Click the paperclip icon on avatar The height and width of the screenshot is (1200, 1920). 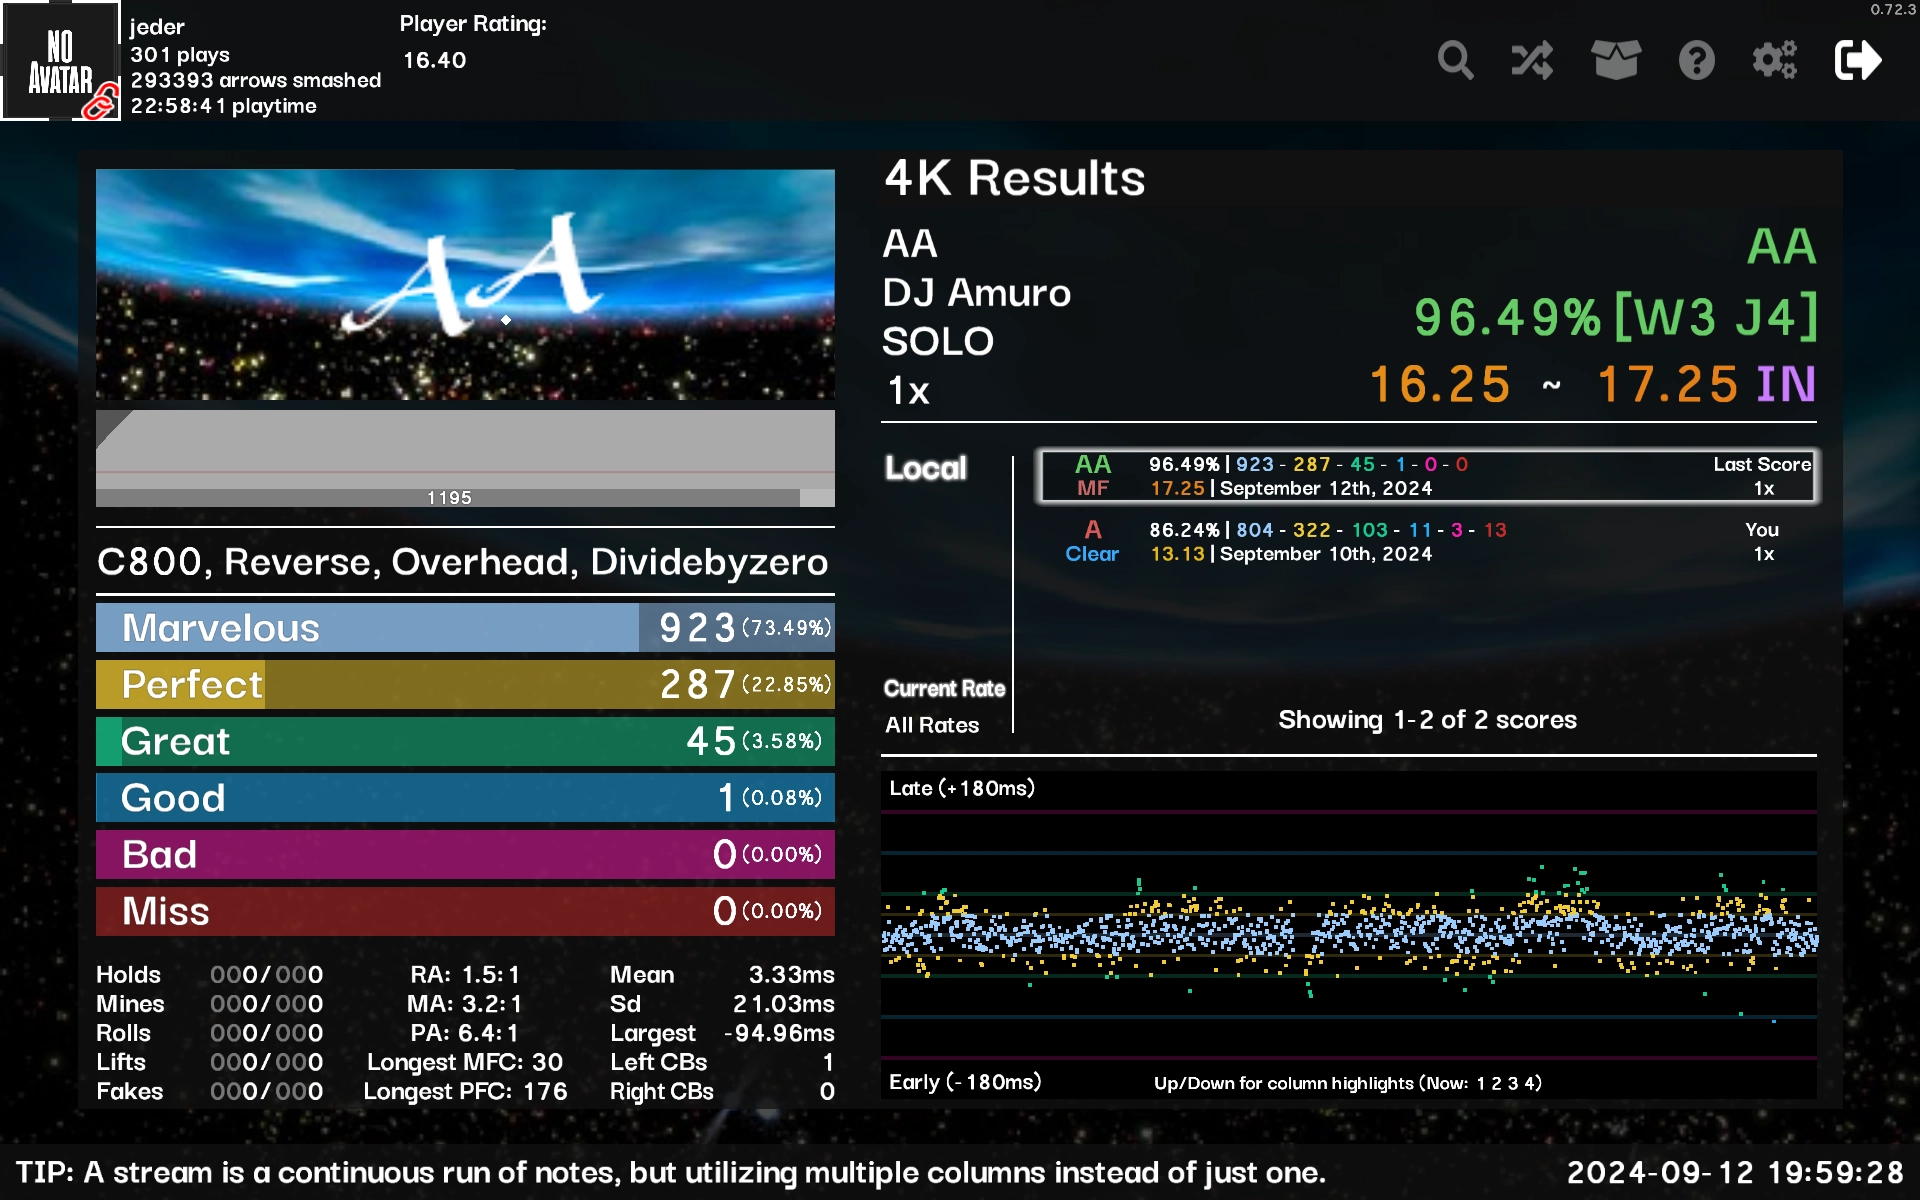pos(100,102)
